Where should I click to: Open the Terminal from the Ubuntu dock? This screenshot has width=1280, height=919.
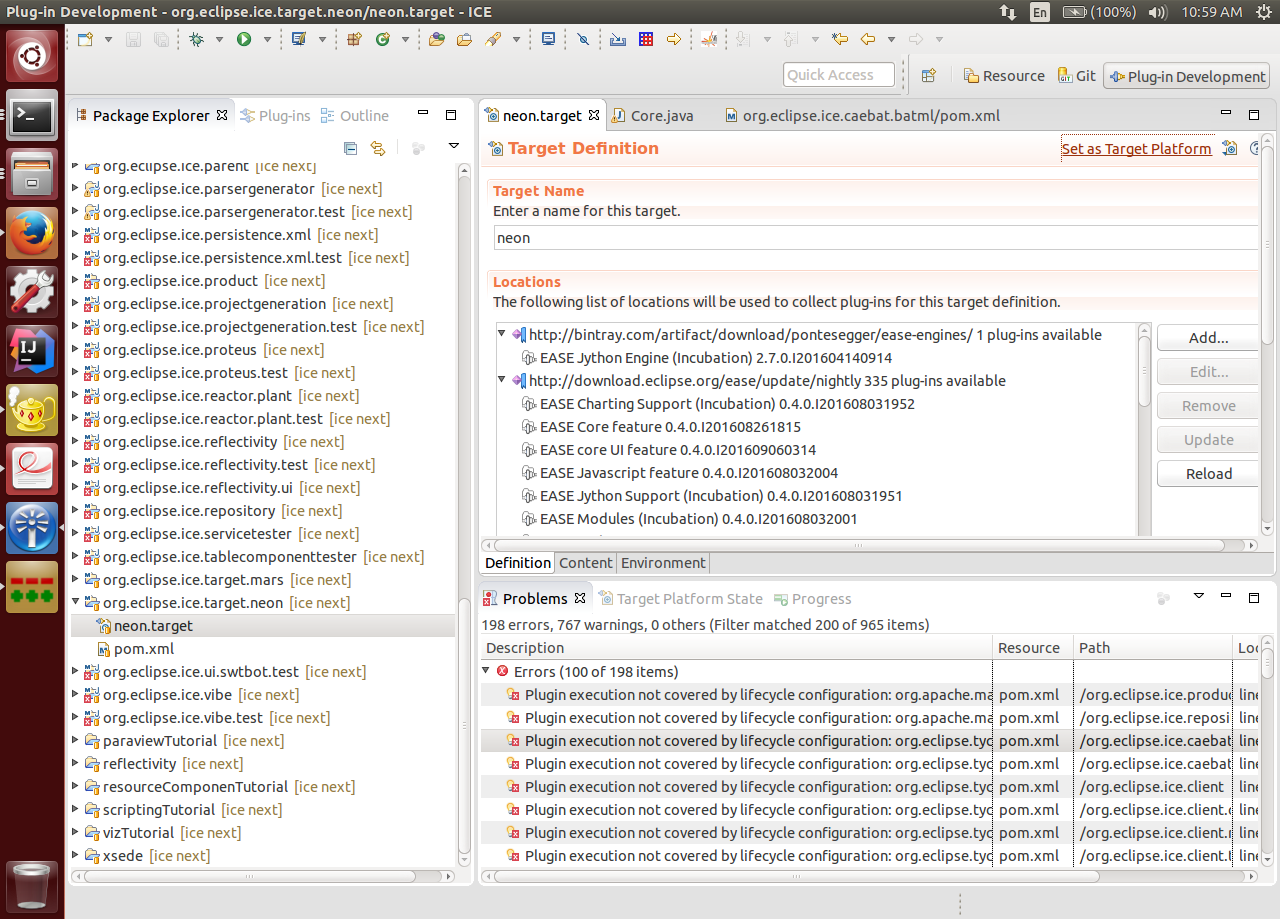(x=32, y=116)
